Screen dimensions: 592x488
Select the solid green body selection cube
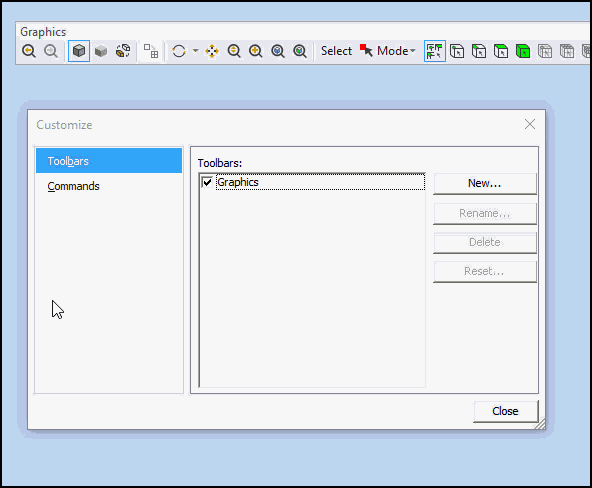point(523,51)
